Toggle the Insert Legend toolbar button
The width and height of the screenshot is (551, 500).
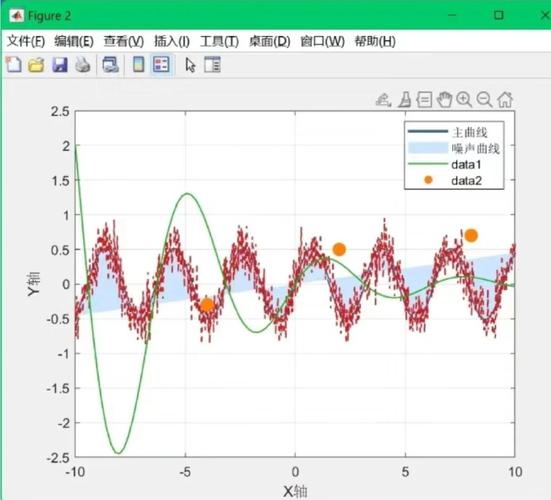[x=161, y=65]
